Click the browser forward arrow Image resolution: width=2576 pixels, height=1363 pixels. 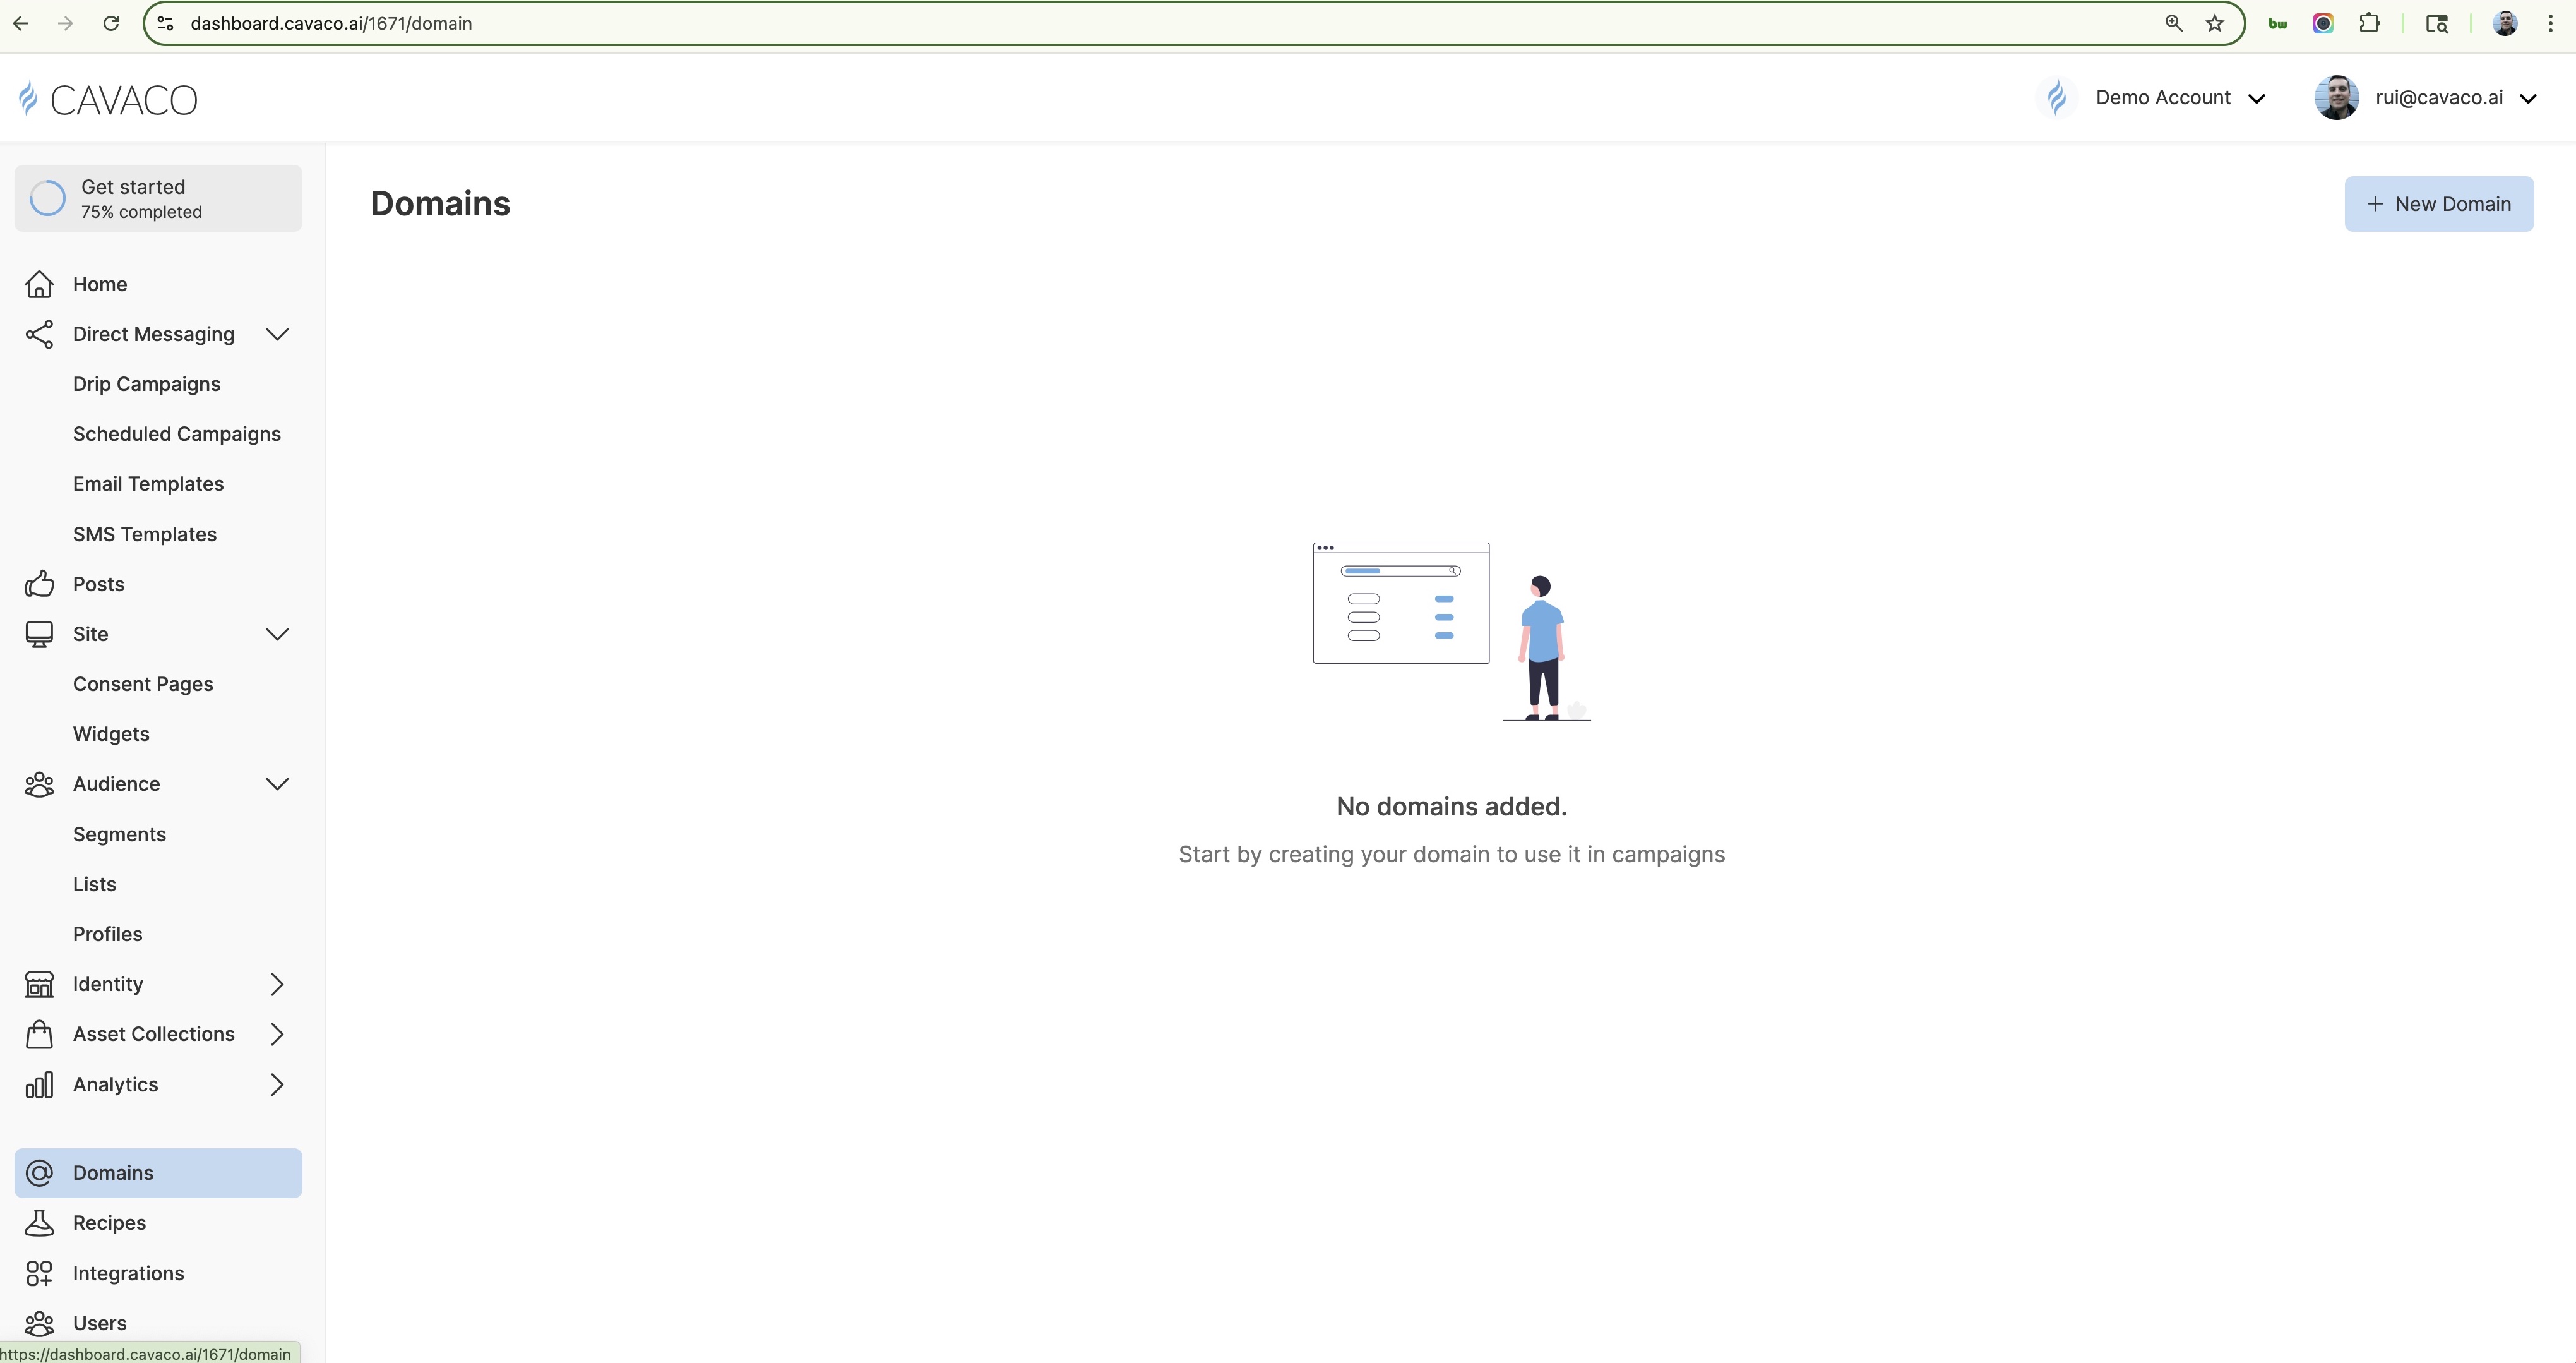pos(66,23)
